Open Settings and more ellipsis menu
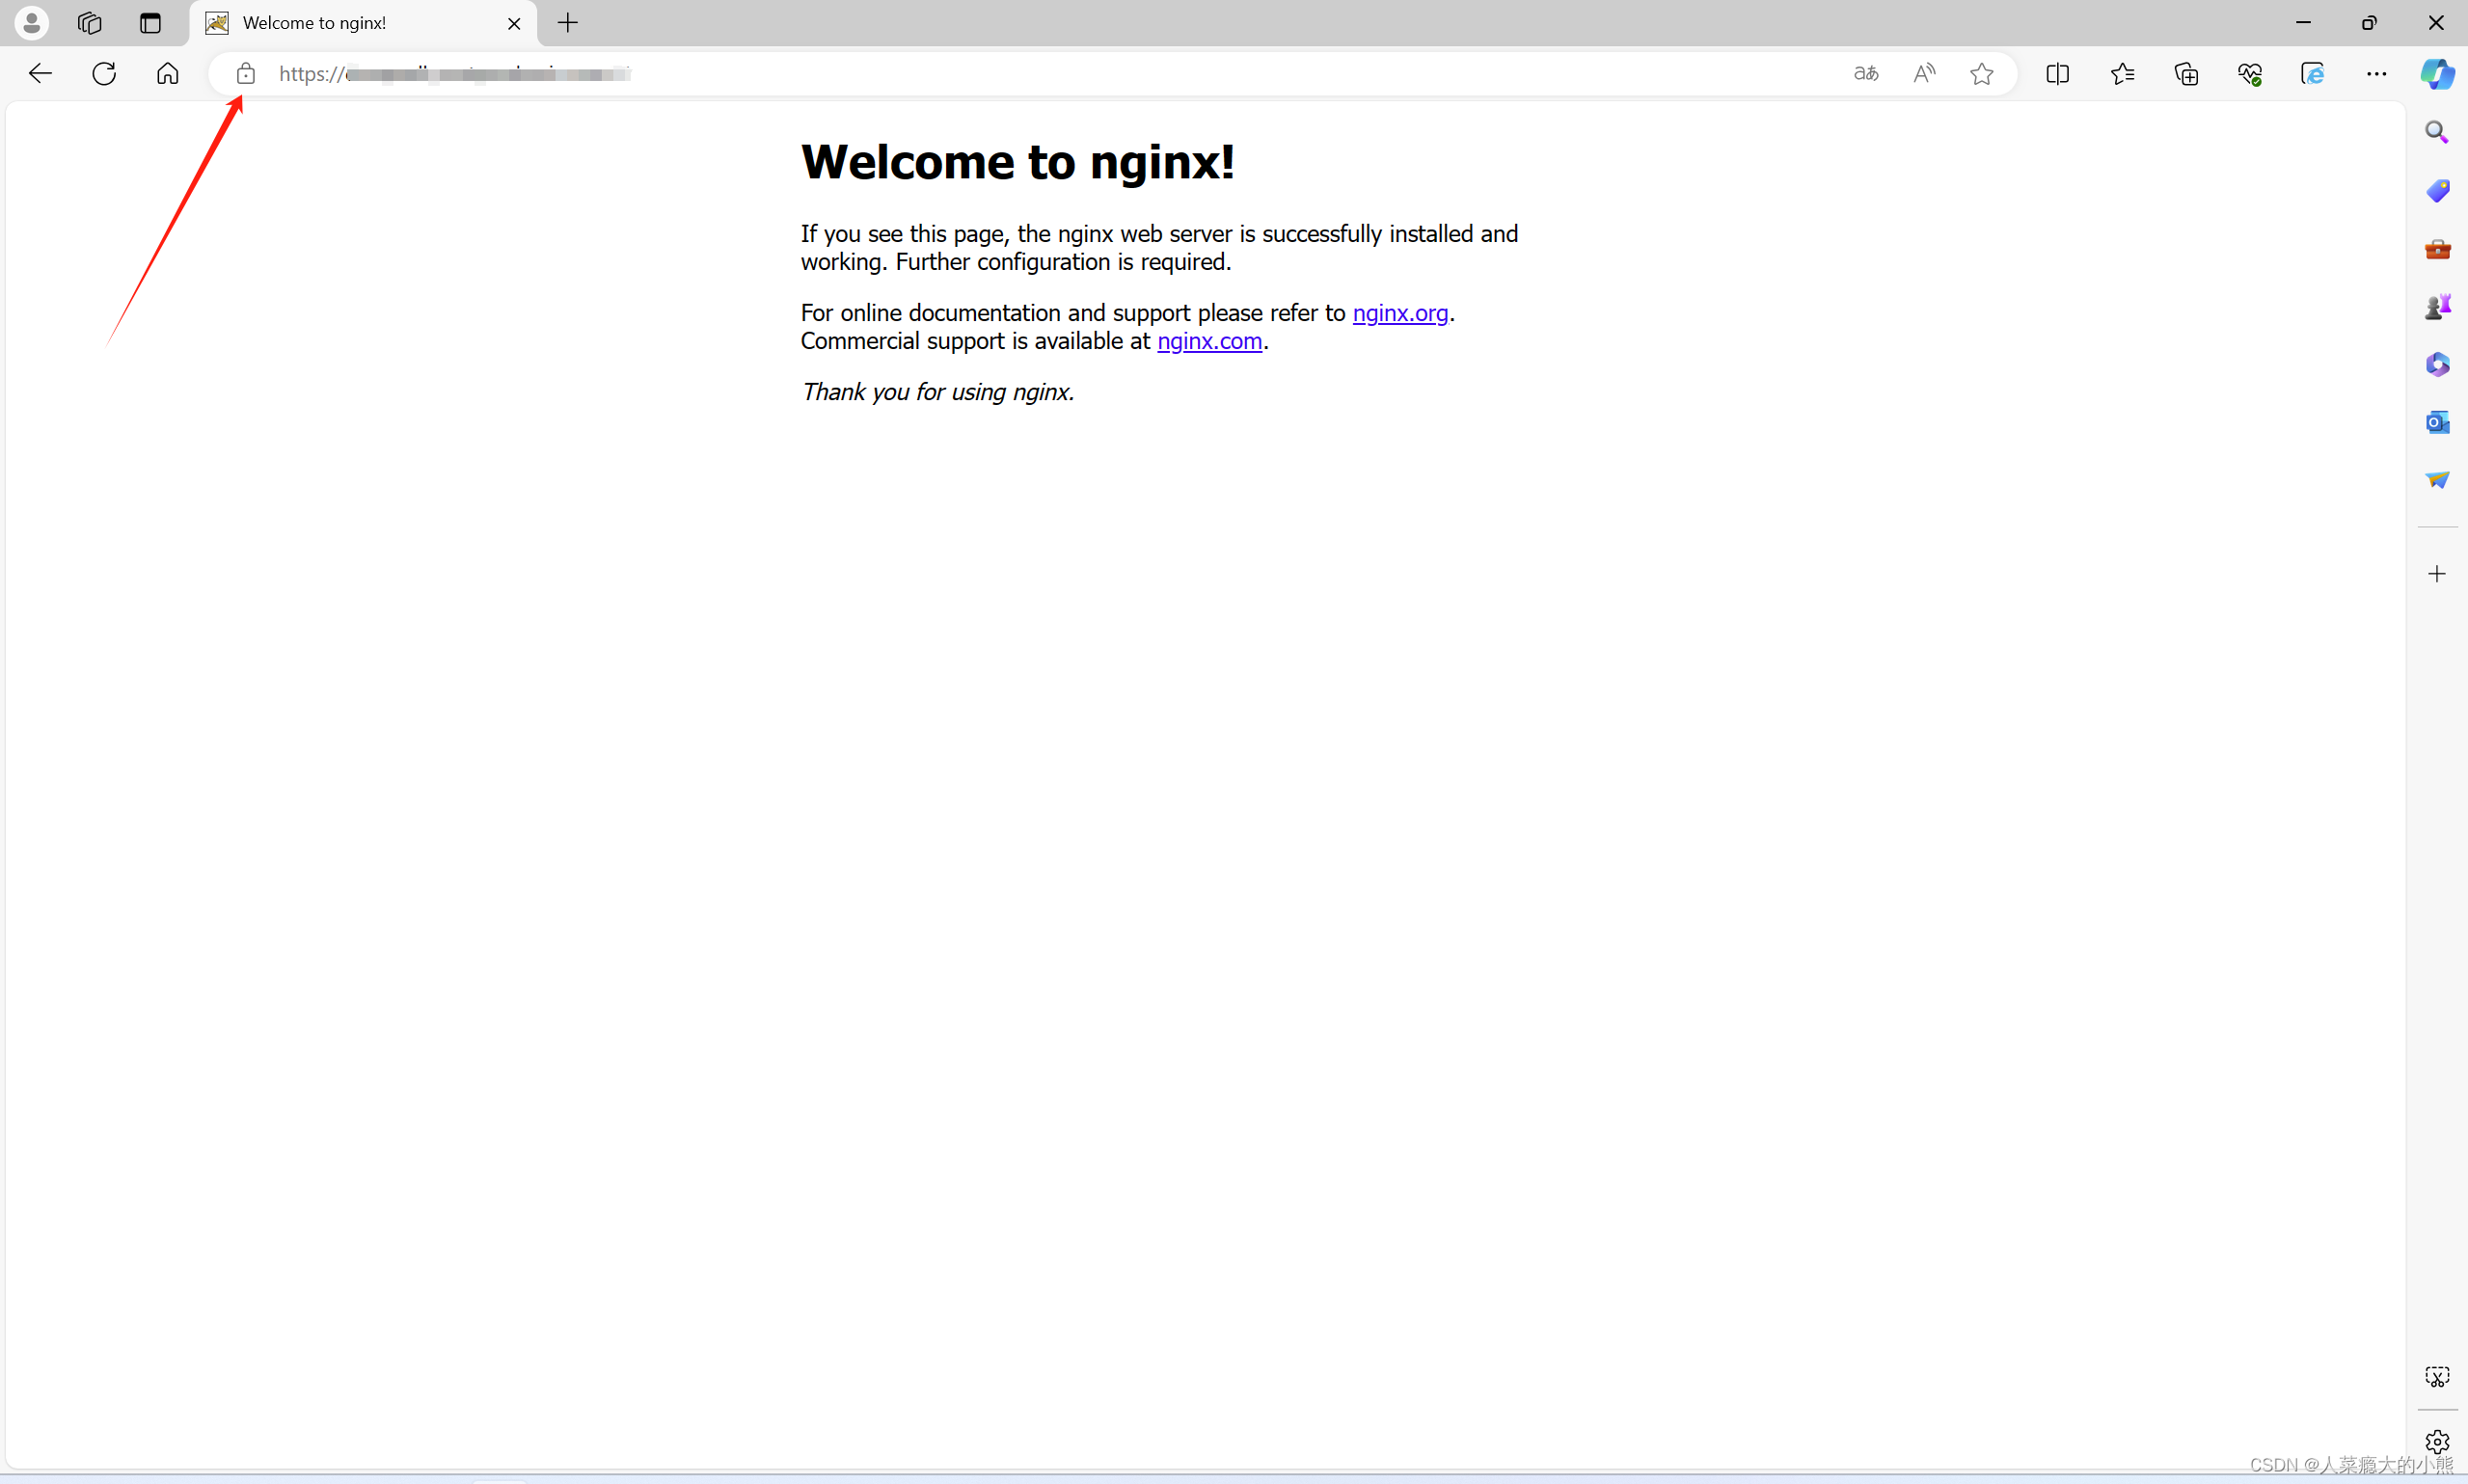Viewport: 2468px width, 1484px height. click(x=2377, y=73)
